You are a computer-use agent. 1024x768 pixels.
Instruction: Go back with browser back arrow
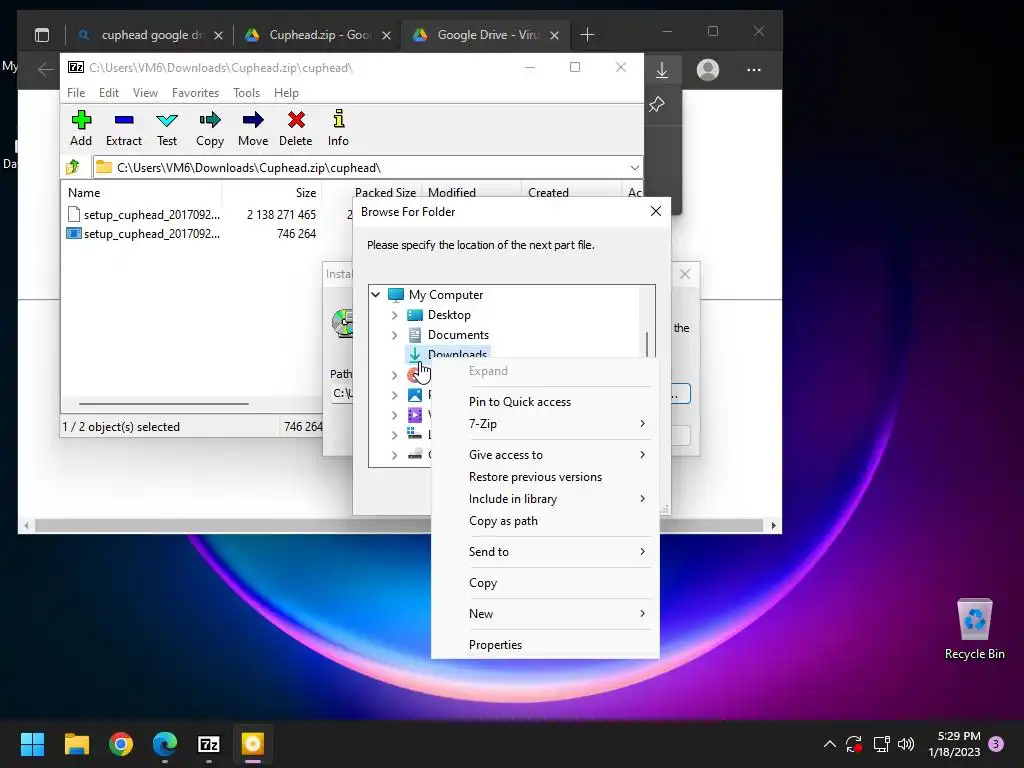pos(45,70)
